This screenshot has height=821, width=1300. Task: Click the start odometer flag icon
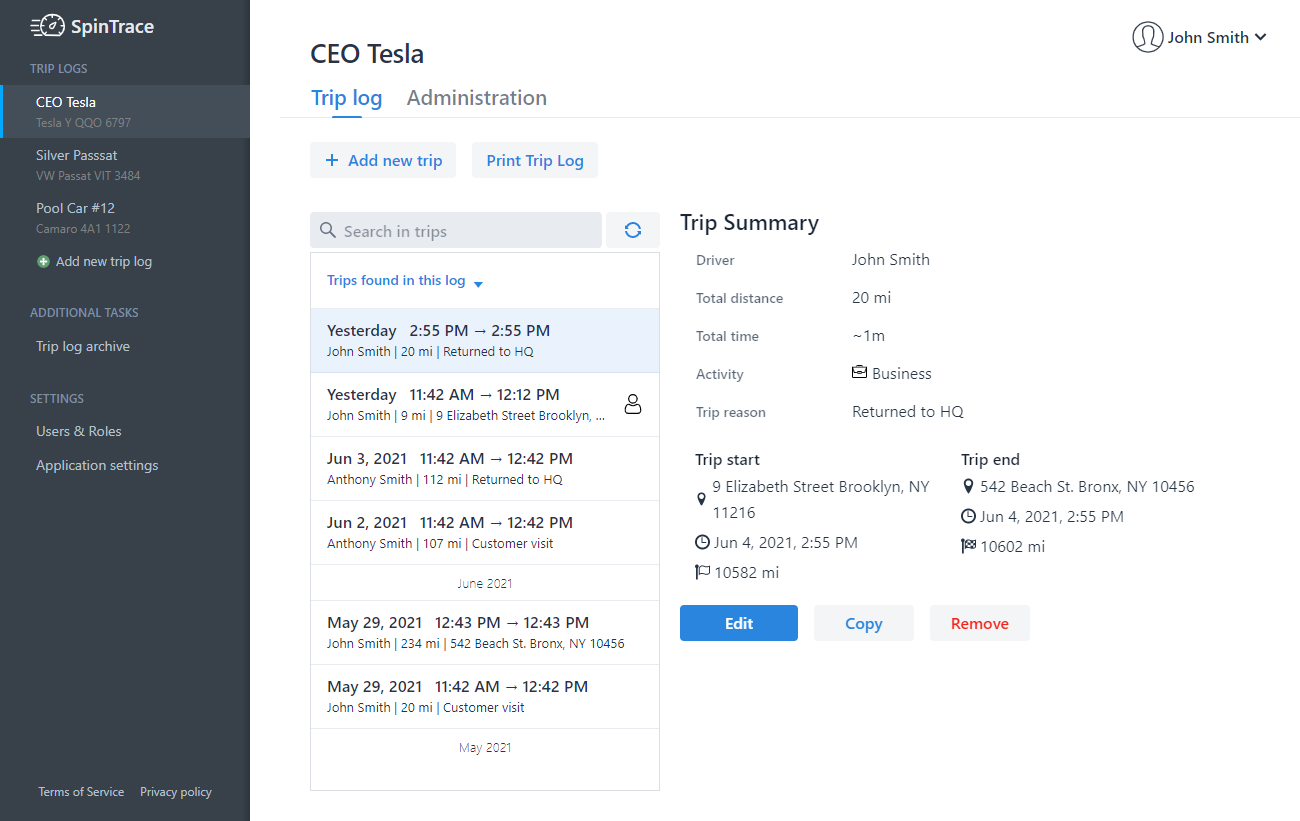(x=702, y=573)
